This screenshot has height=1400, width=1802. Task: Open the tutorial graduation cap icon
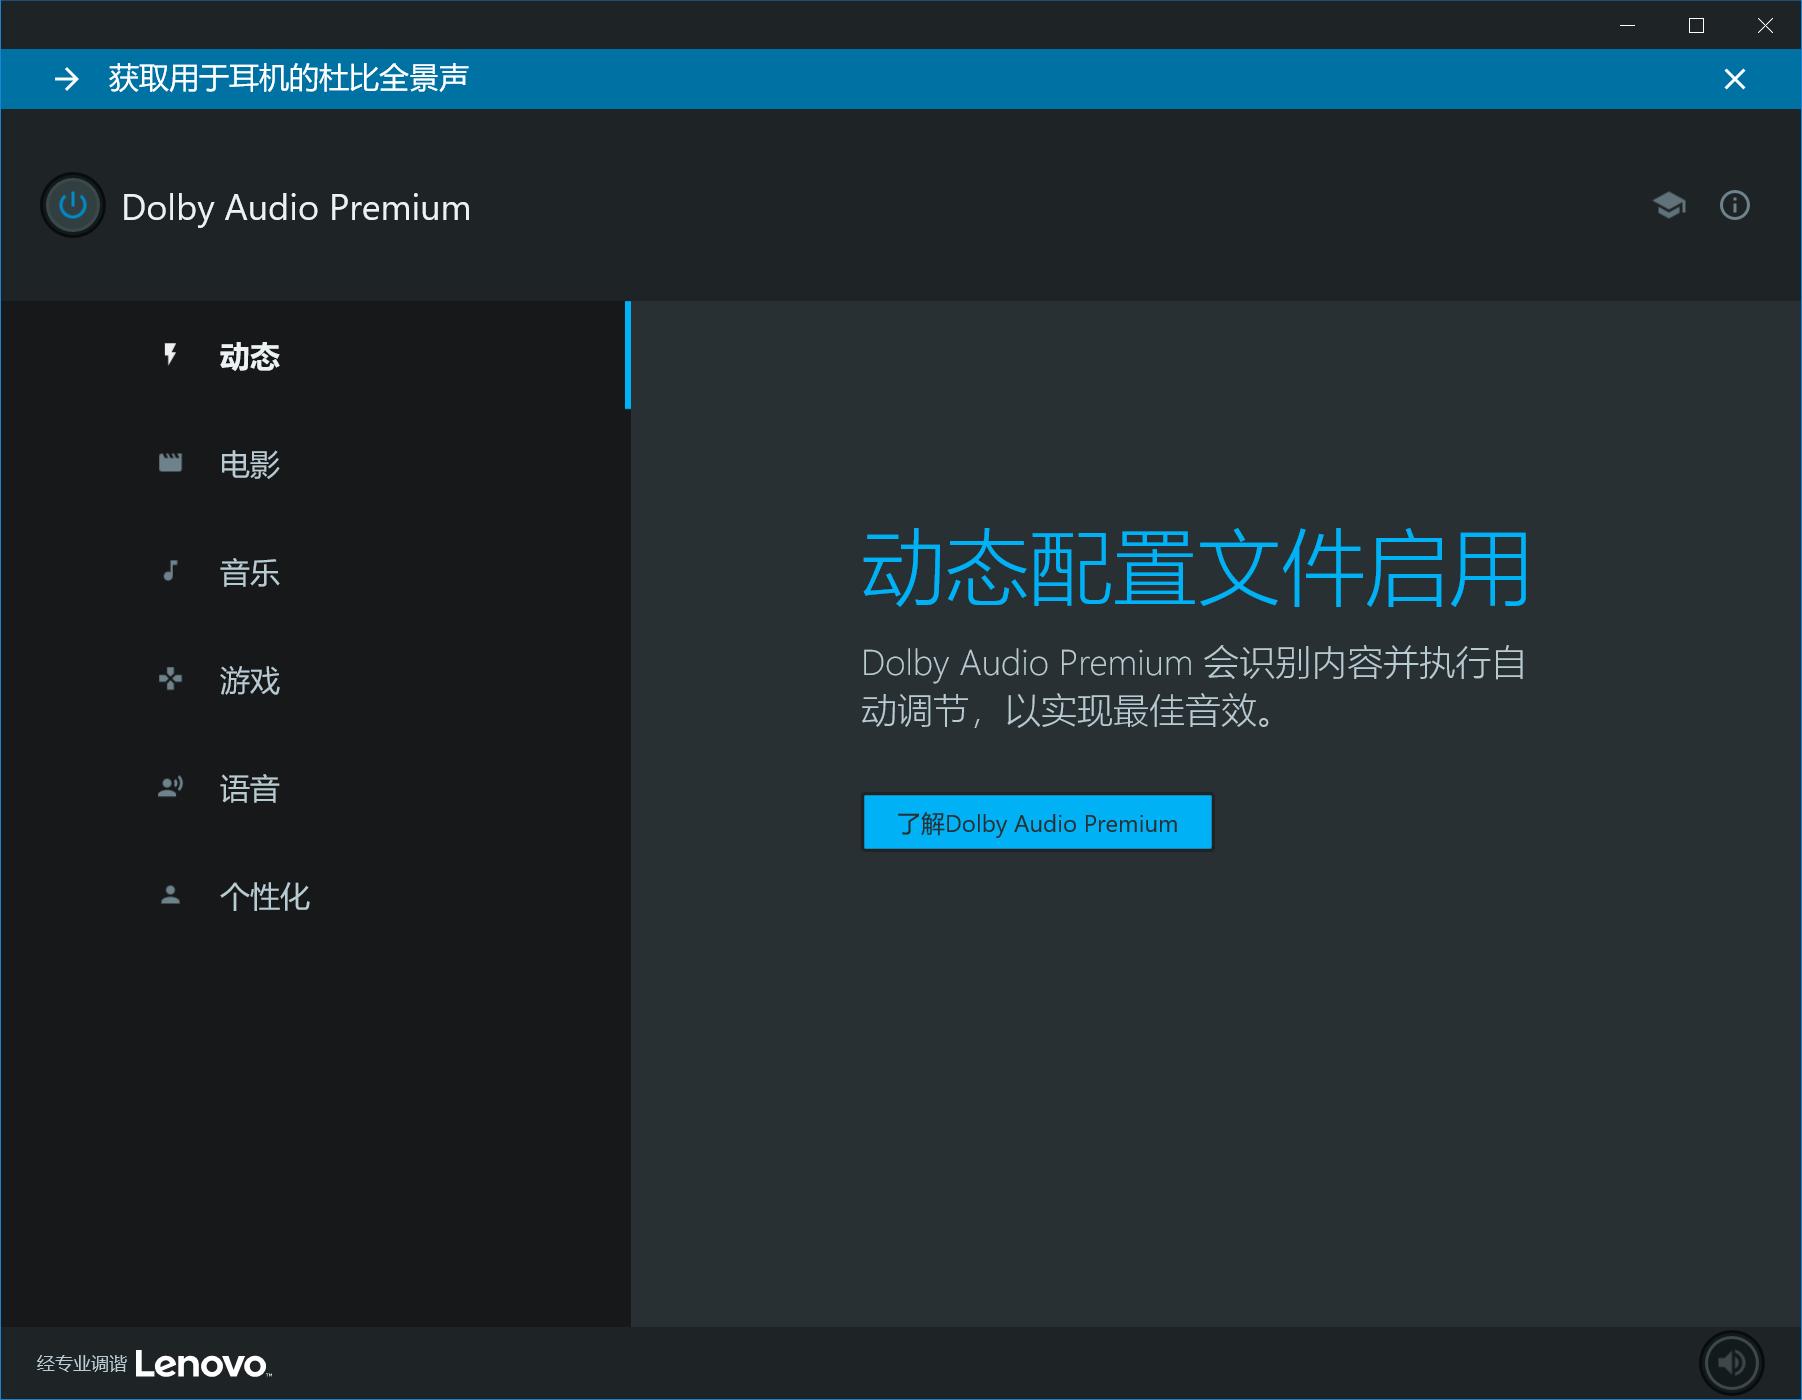click(x=1670, y=205)
